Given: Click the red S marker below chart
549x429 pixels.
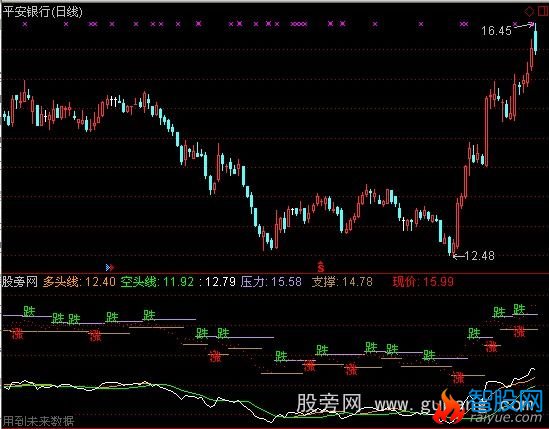Looking at the screenshot, I should (321, 267).
